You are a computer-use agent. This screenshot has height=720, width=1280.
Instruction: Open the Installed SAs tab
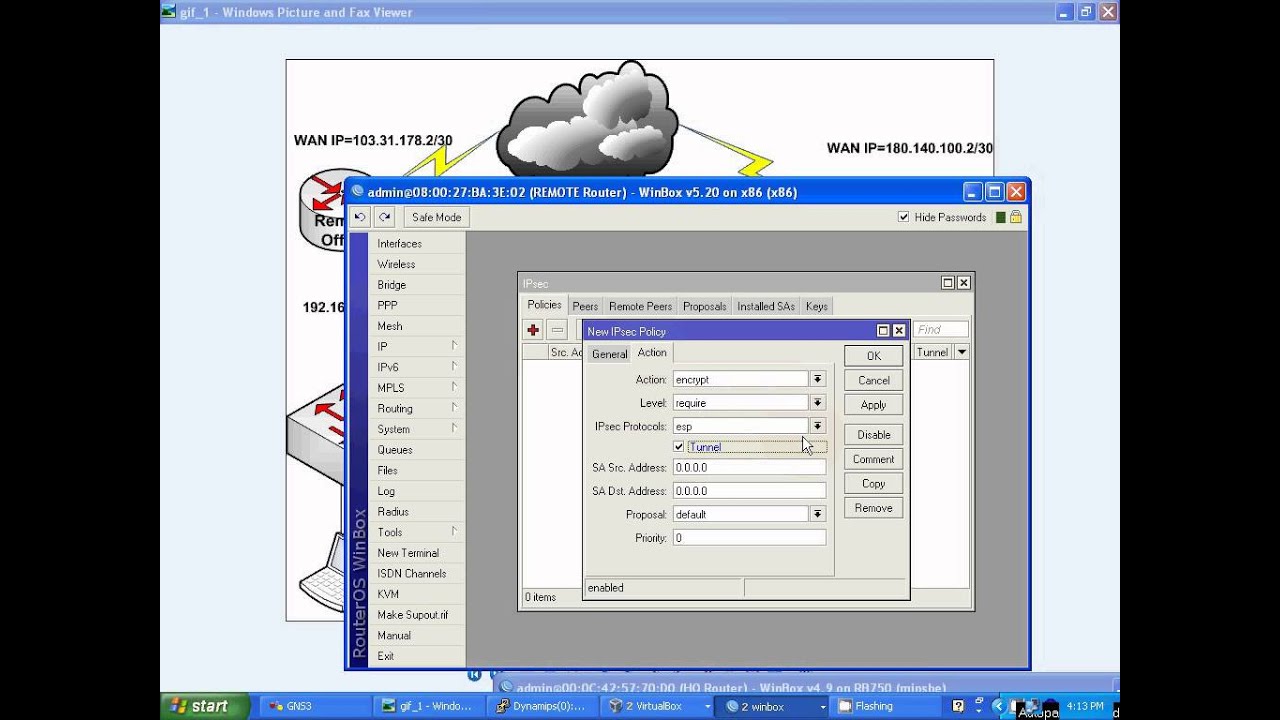[767, 306]
